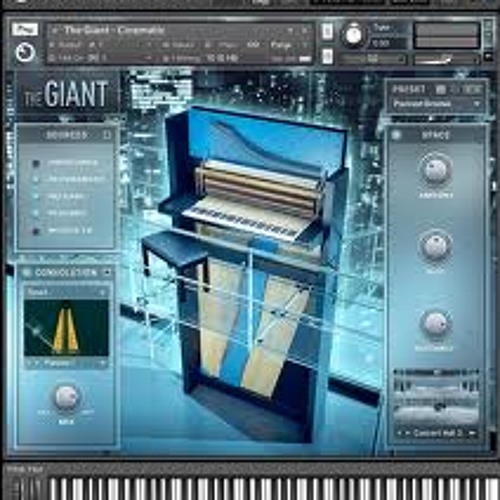Click the convolution waveform display
Image resolution: width=500 pixels, height=500 pixels.
point(66,328)
